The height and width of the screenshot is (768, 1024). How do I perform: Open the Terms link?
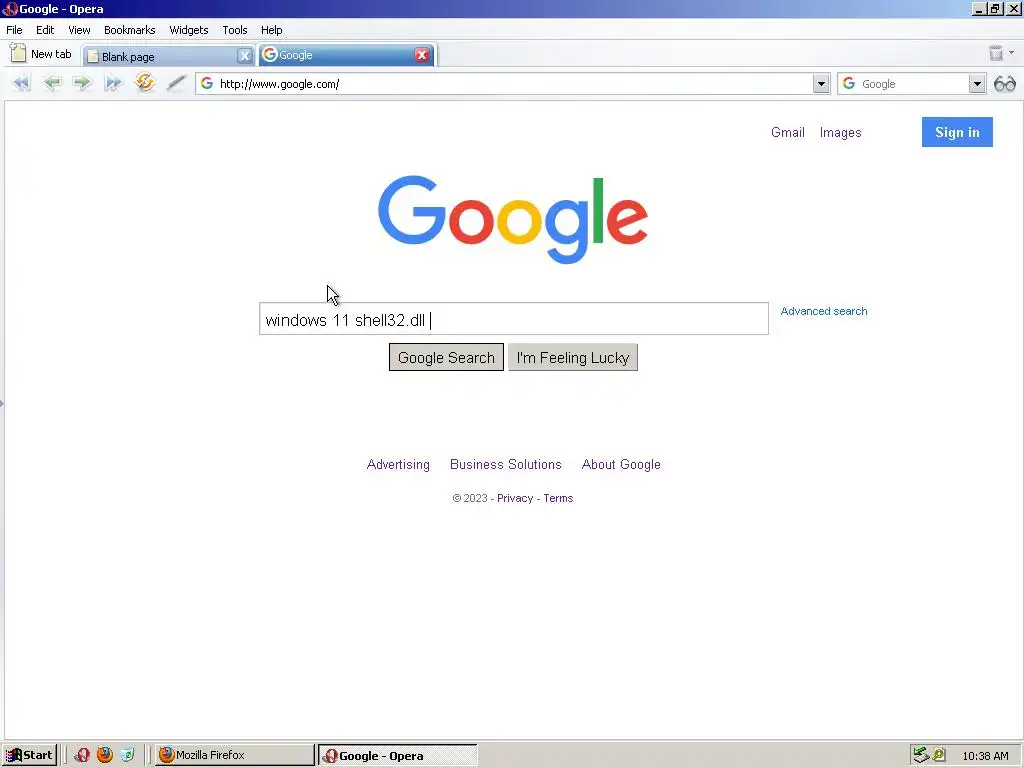(558, 498)
